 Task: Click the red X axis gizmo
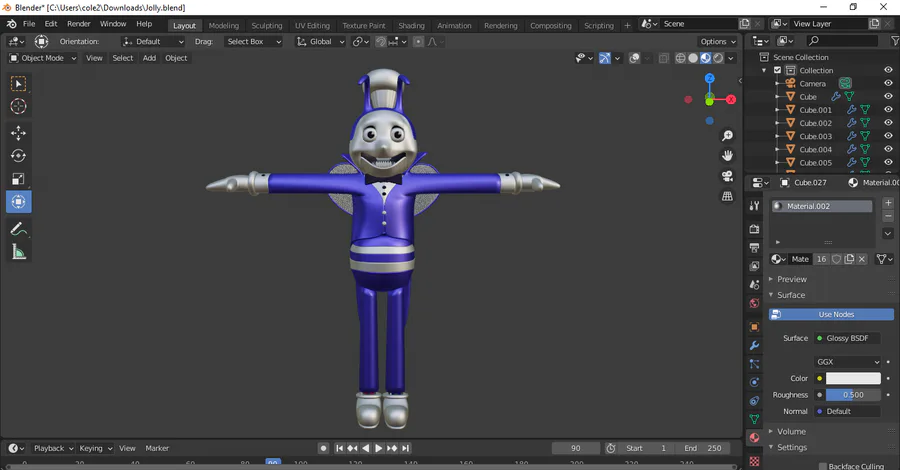point(731,100)
